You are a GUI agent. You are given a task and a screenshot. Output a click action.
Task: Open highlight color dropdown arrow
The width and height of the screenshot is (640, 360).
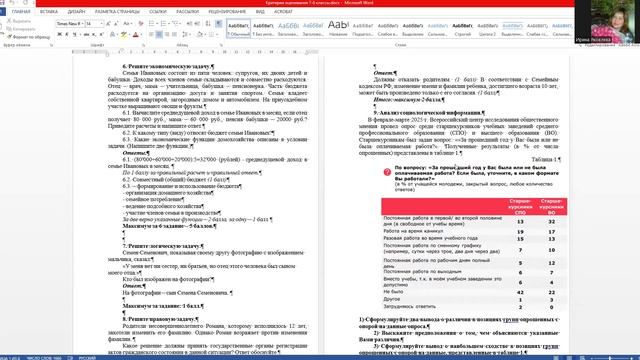pyautogui.click(x=129, y=34)
